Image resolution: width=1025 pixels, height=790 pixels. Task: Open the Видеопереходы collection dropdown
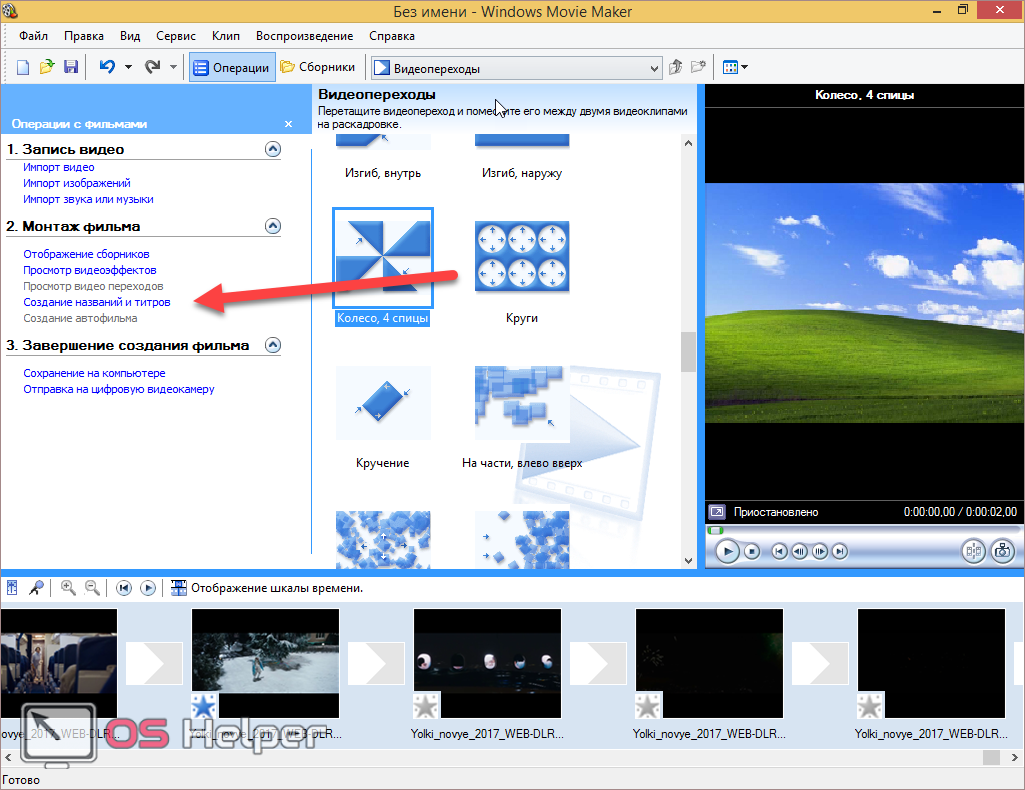coord(655,69)
